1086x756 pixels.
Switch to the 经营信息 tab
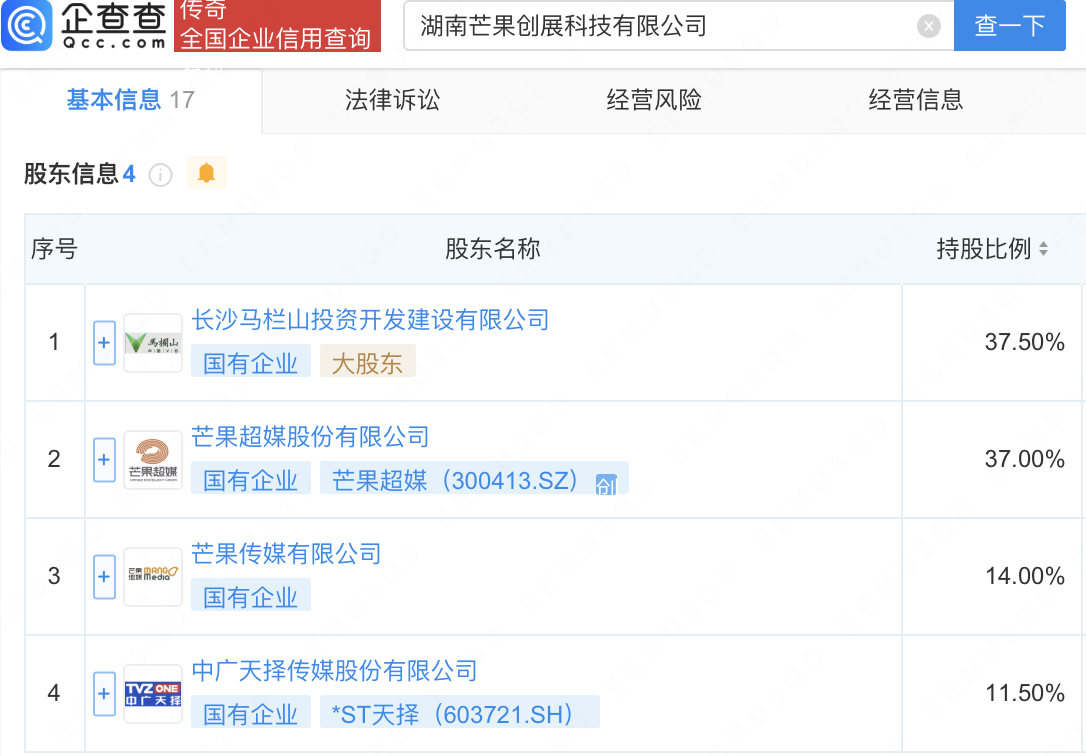[x=916, y=100]
